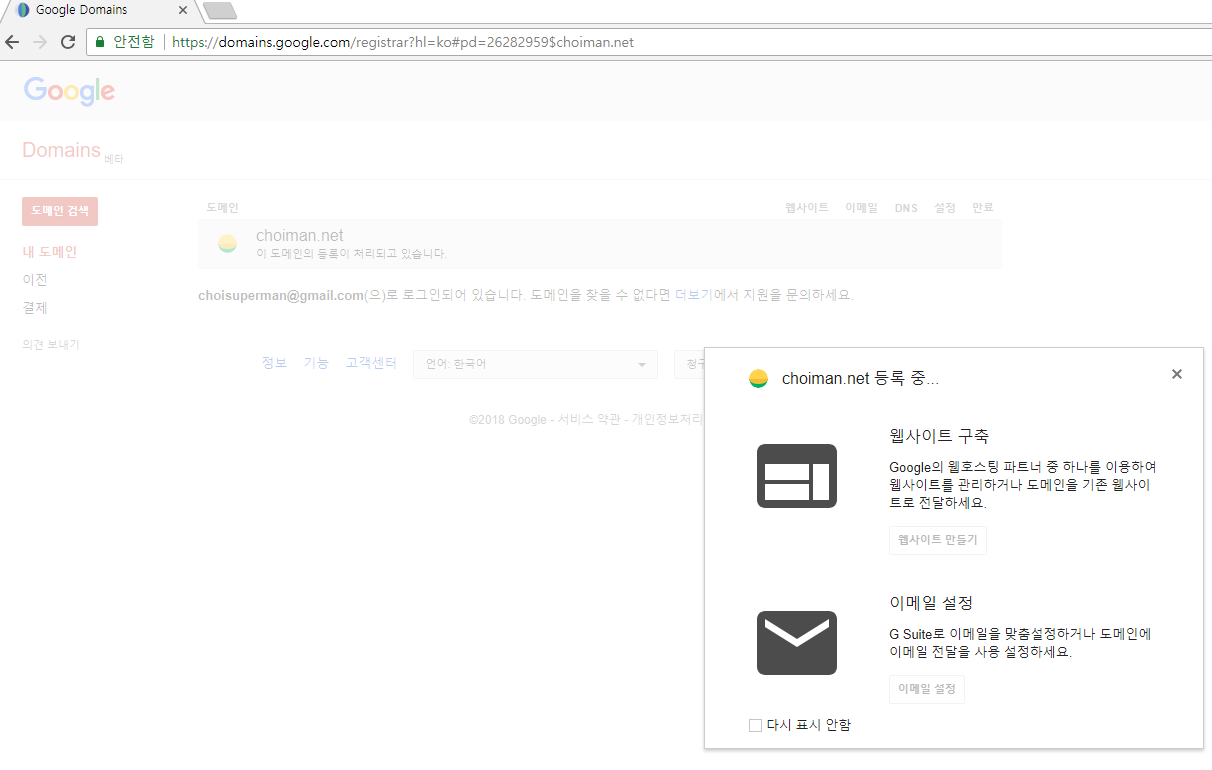1212x770 pixels.
Task: Open 이전 in sidebar
Action: click(x=35, y=280)
